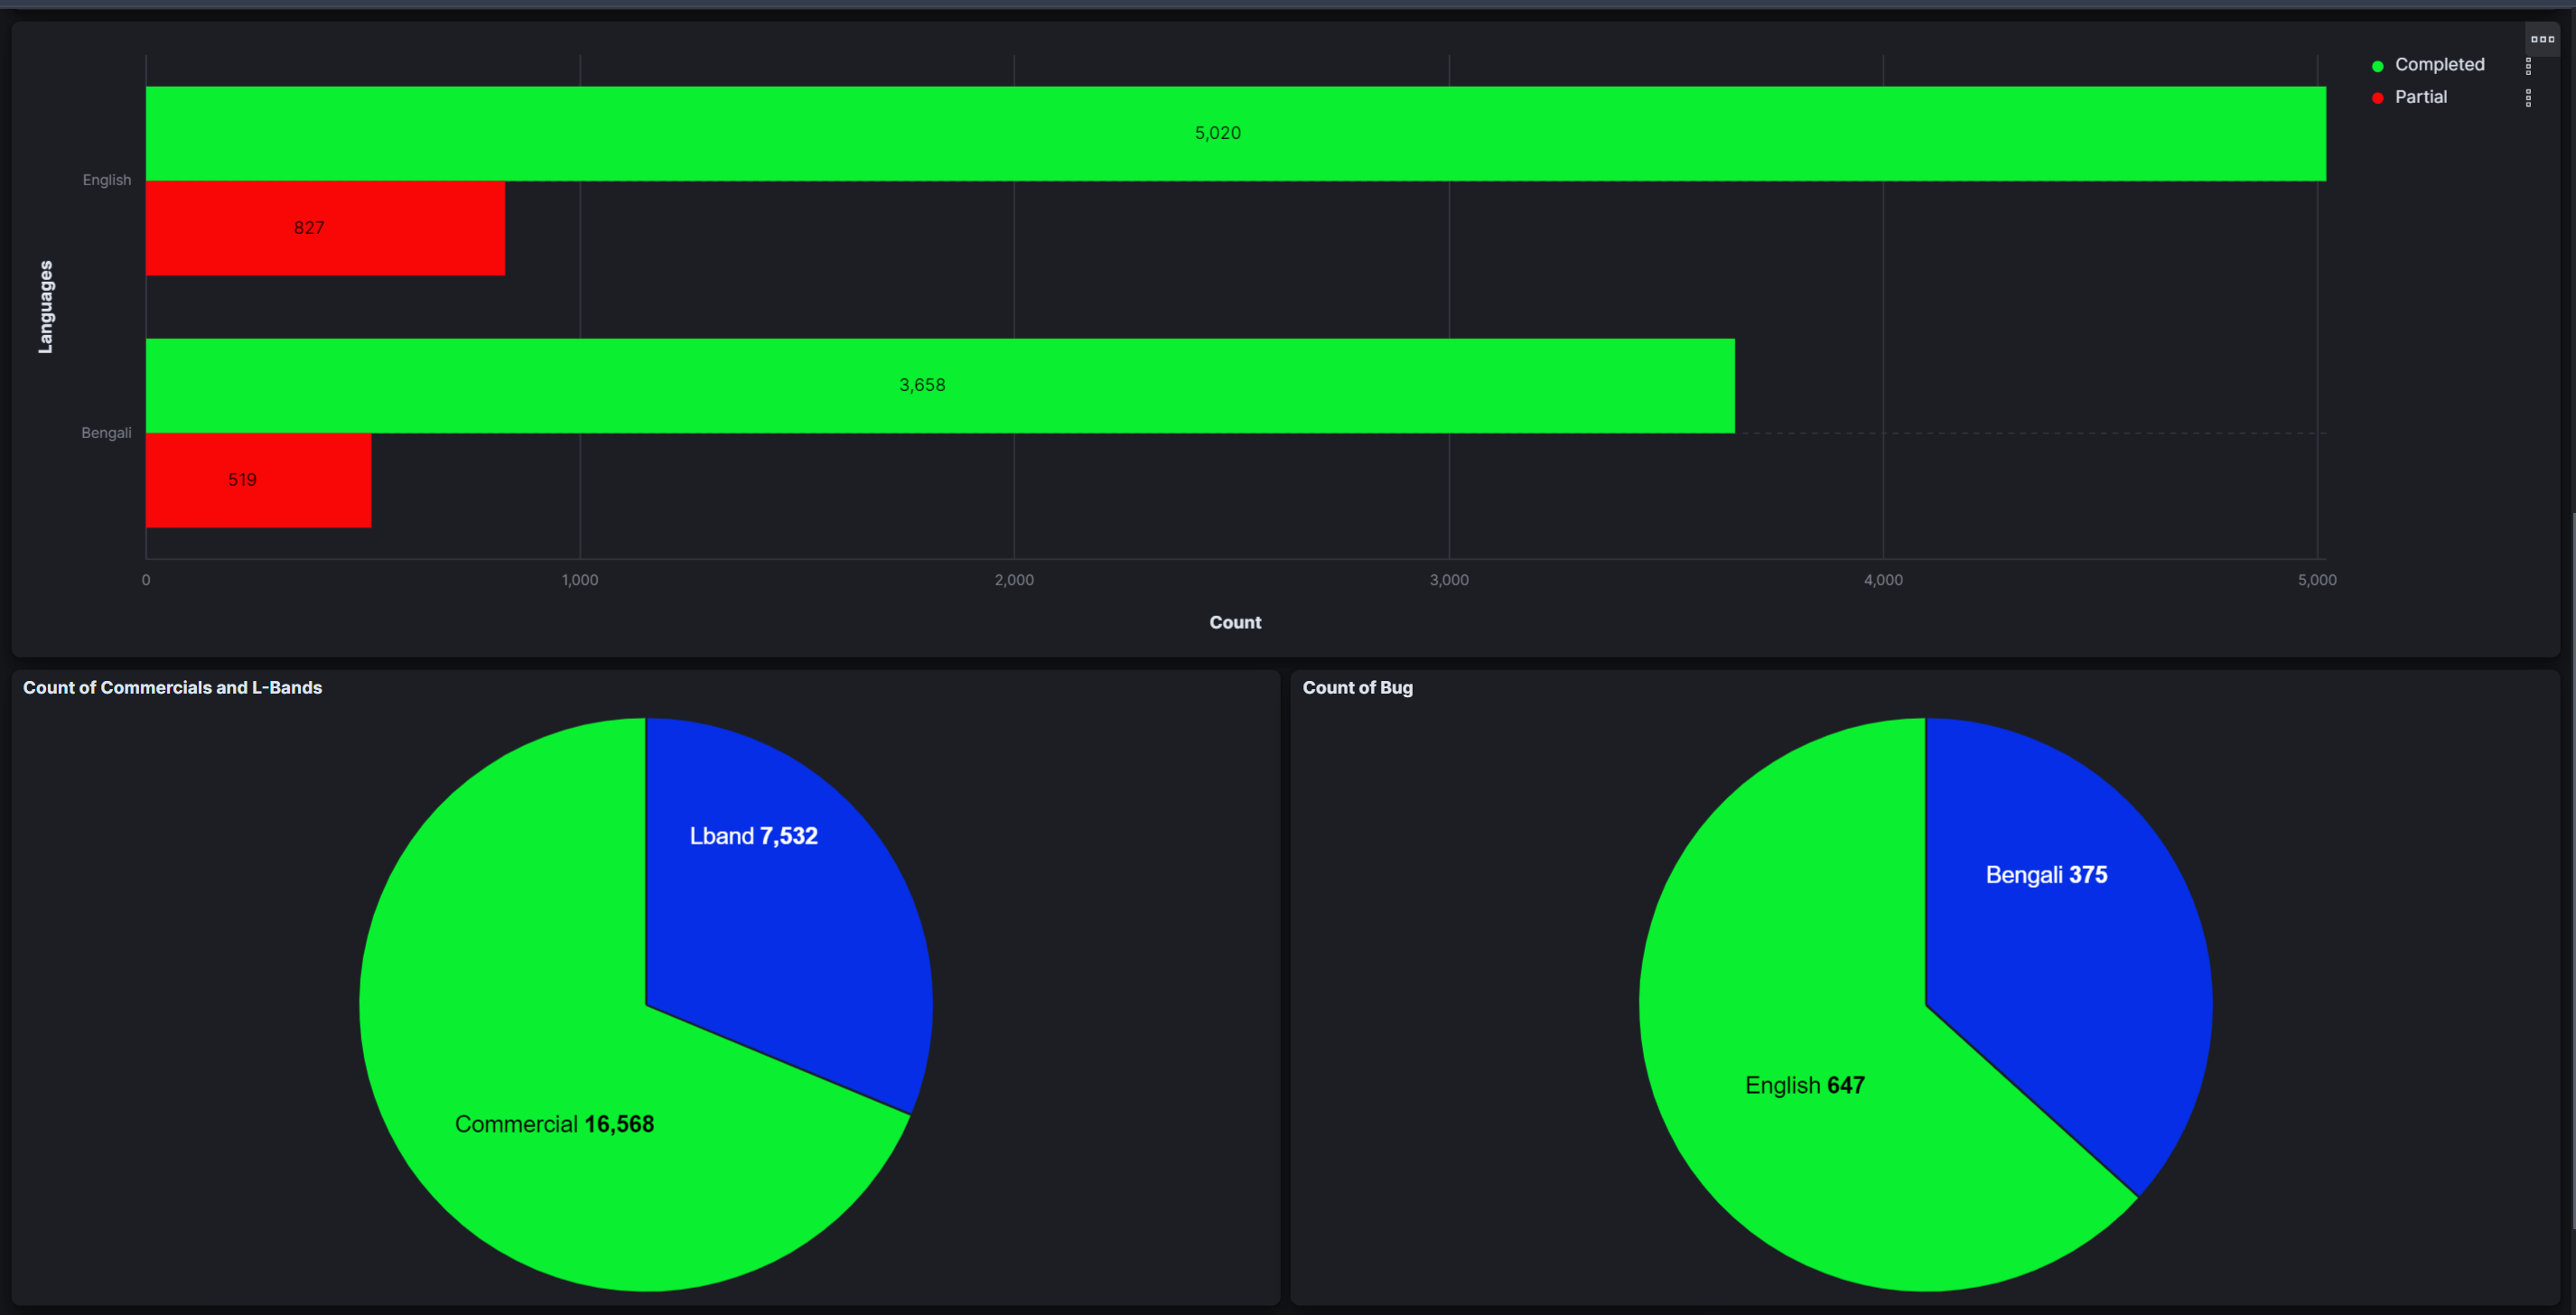Click the Languages axis title
The image size is (2576, 1315).
coord(45,307)
